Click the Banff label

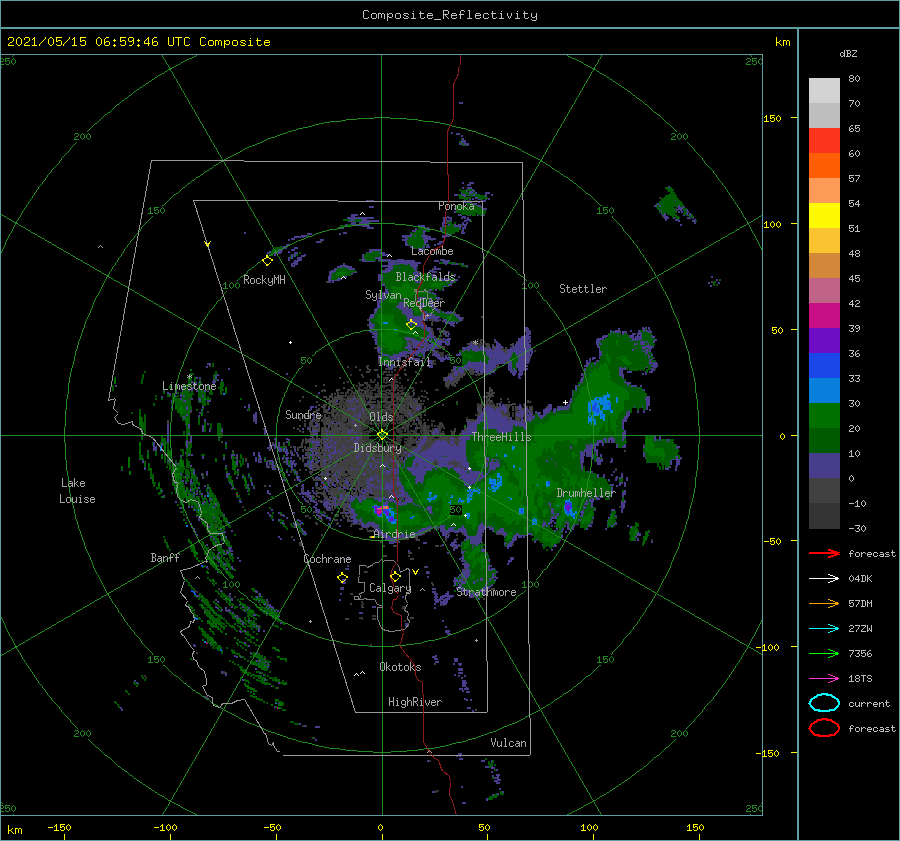[165, 557]
